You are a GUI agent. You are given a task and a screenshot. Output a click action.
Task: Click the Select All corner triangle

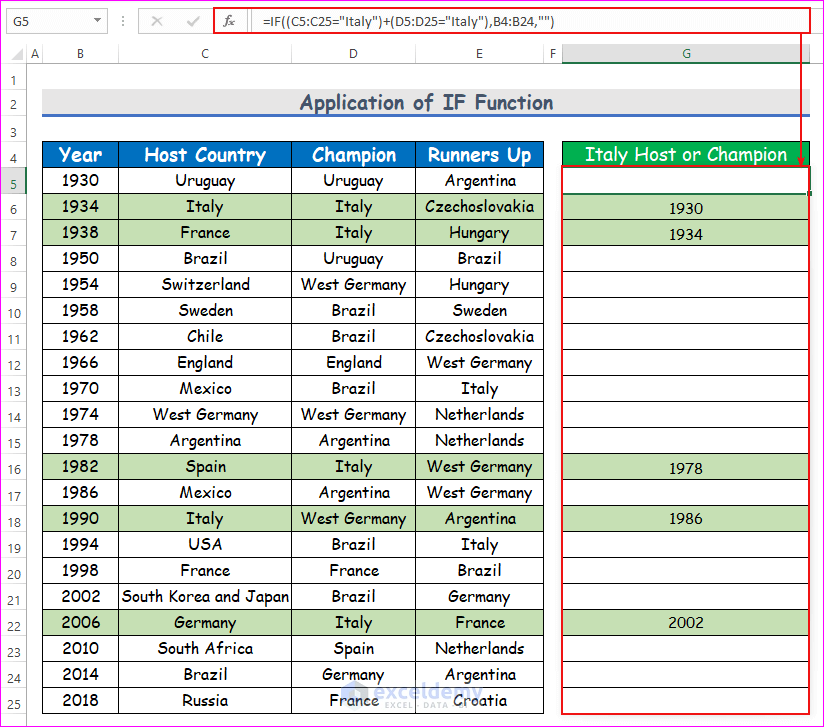click(x=17, y=54)
